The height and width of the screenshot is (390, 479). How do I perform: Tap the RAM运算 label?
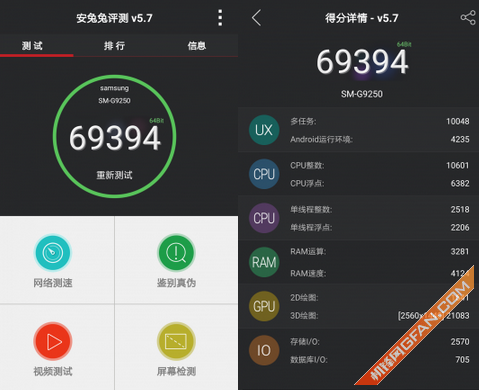tap(308, 251)
